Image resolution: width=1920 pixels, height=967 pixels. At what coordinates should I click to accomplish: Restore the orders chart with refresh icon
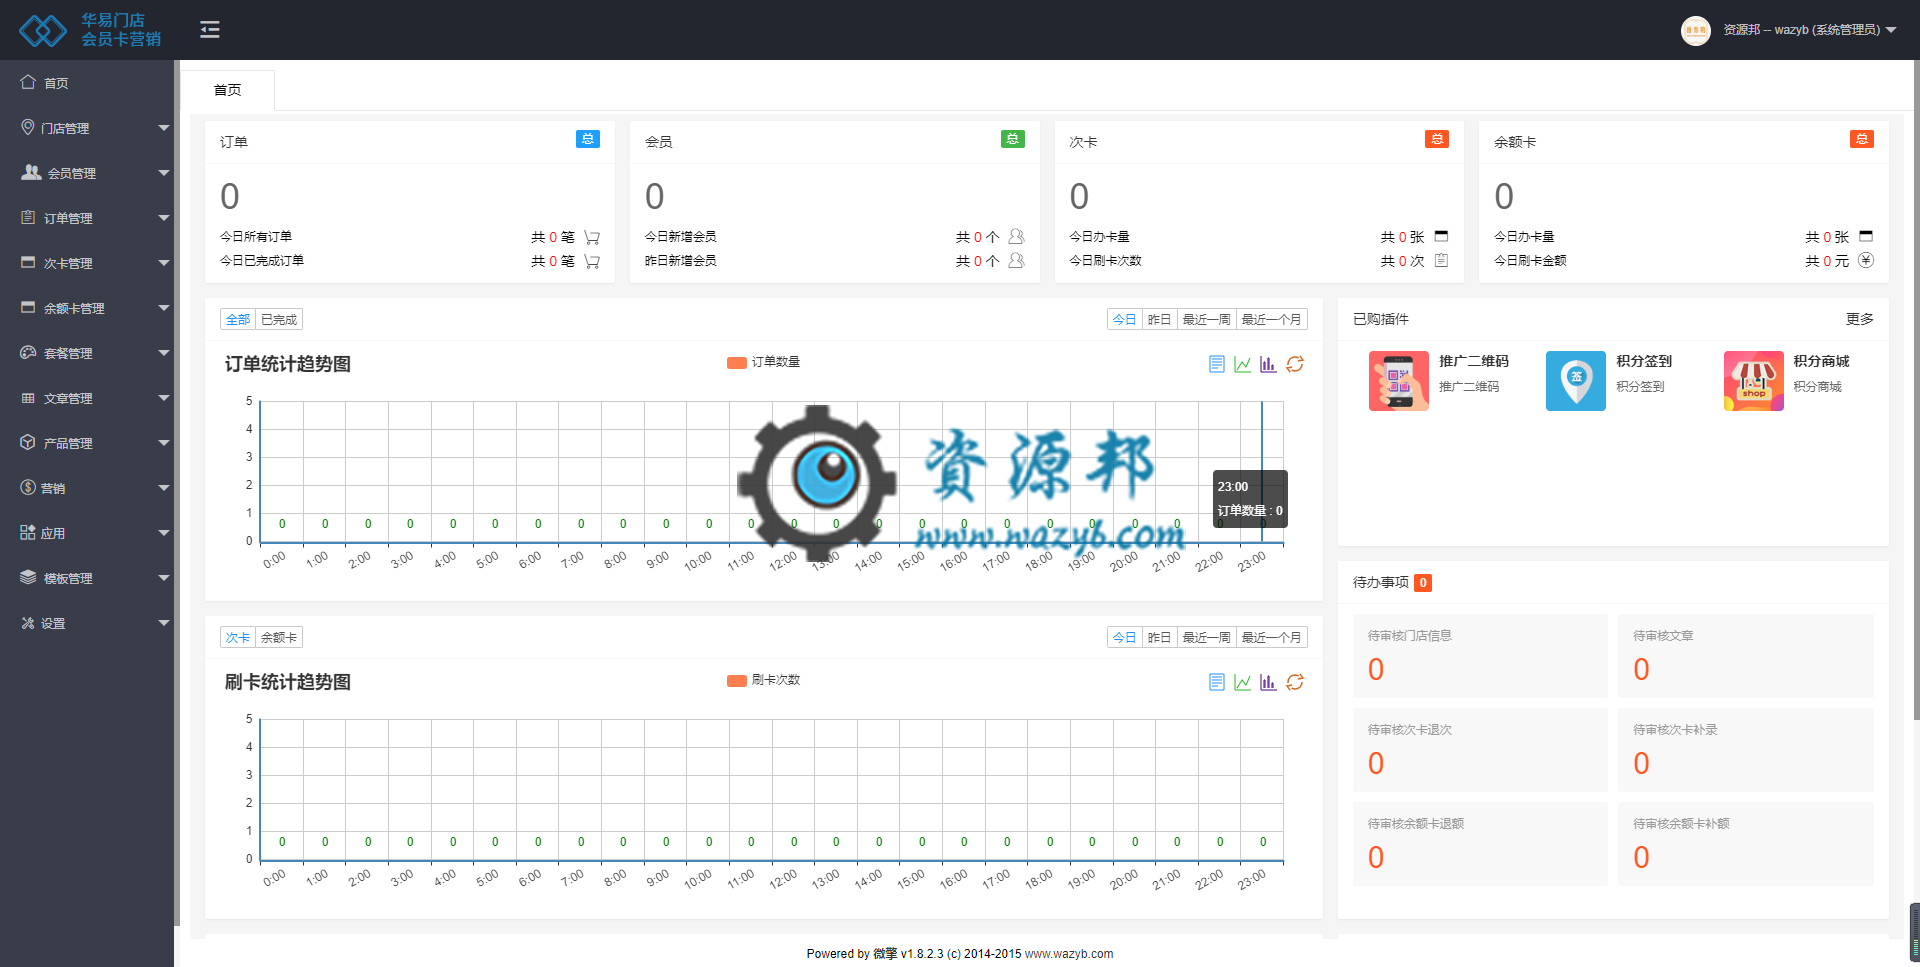pos(1295,364)
